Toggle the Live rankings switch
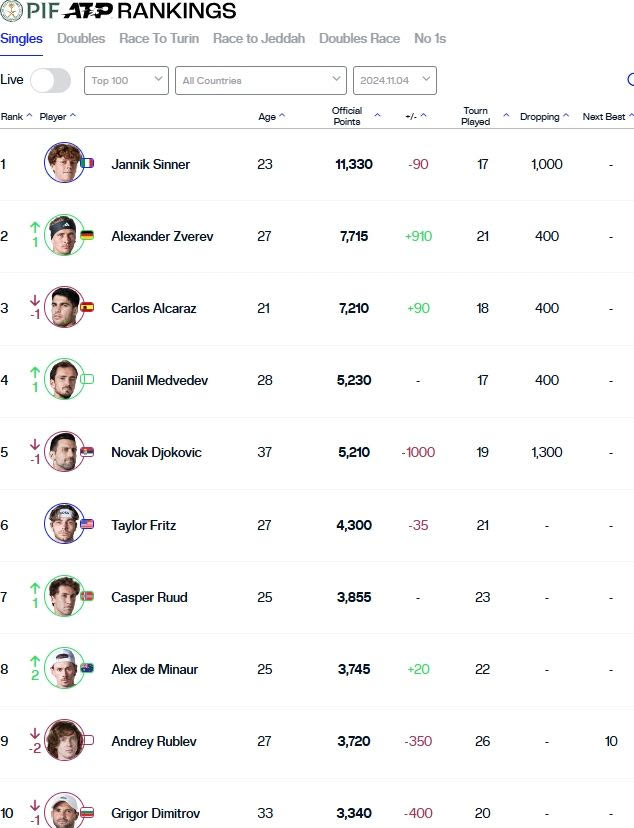Viewport: 634px width, 828px height. [50, 80]
